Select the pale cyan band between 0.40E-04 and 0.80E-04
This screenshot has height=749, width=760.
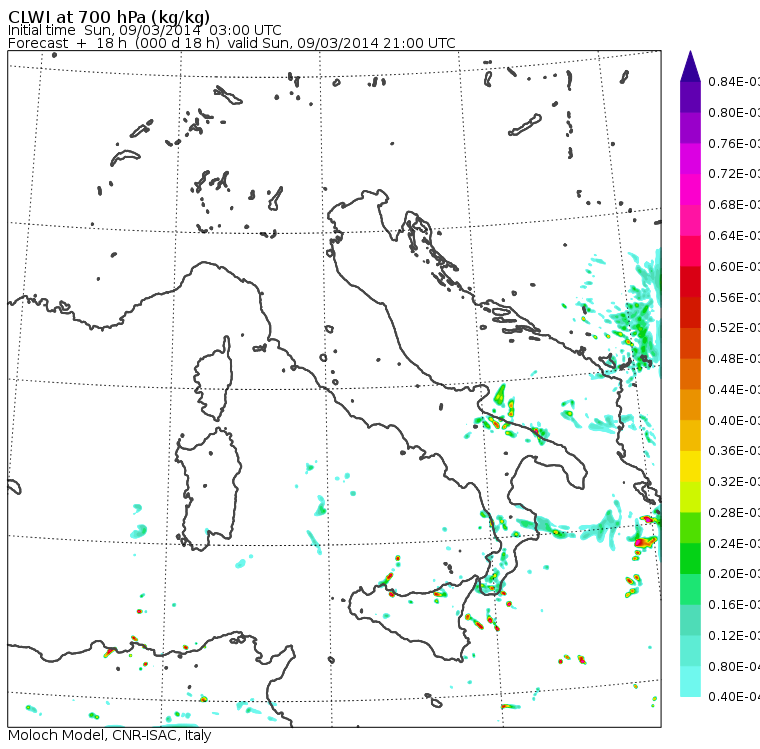click(690, 682)
